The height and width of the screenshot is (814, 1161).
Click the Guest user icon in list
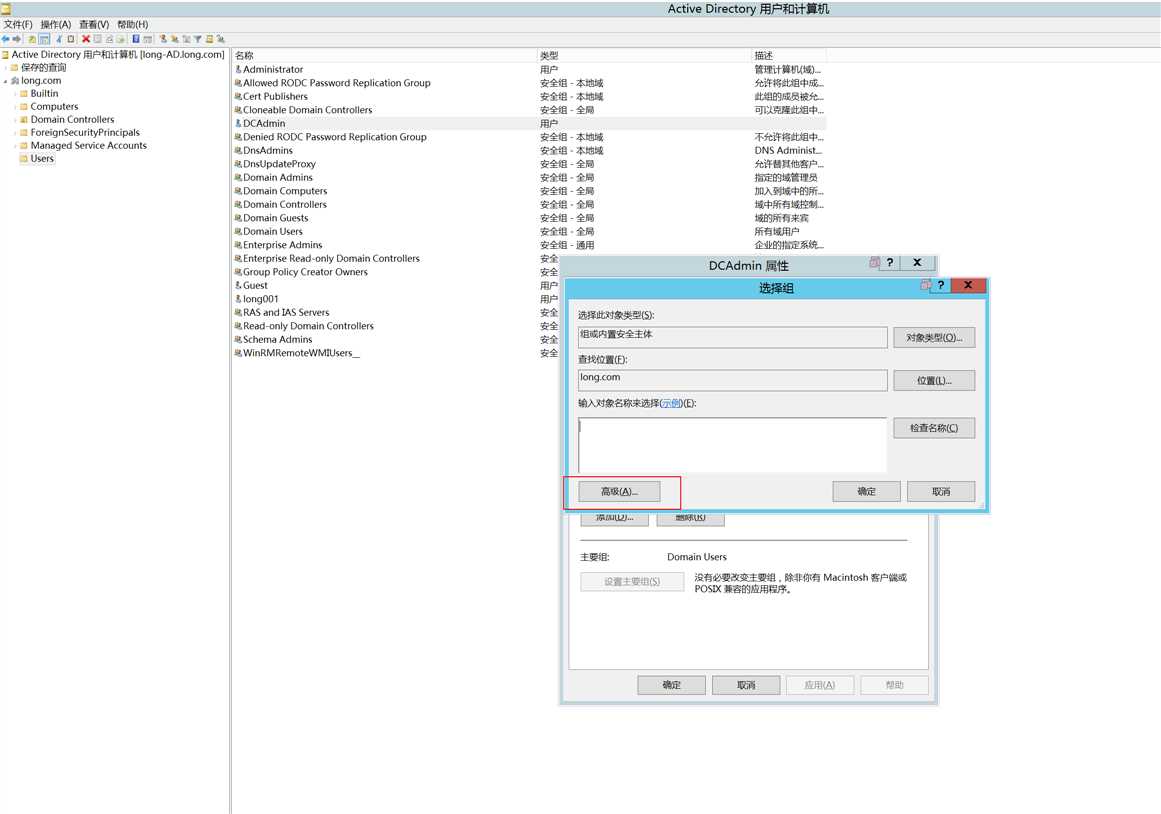pos(238,285)
